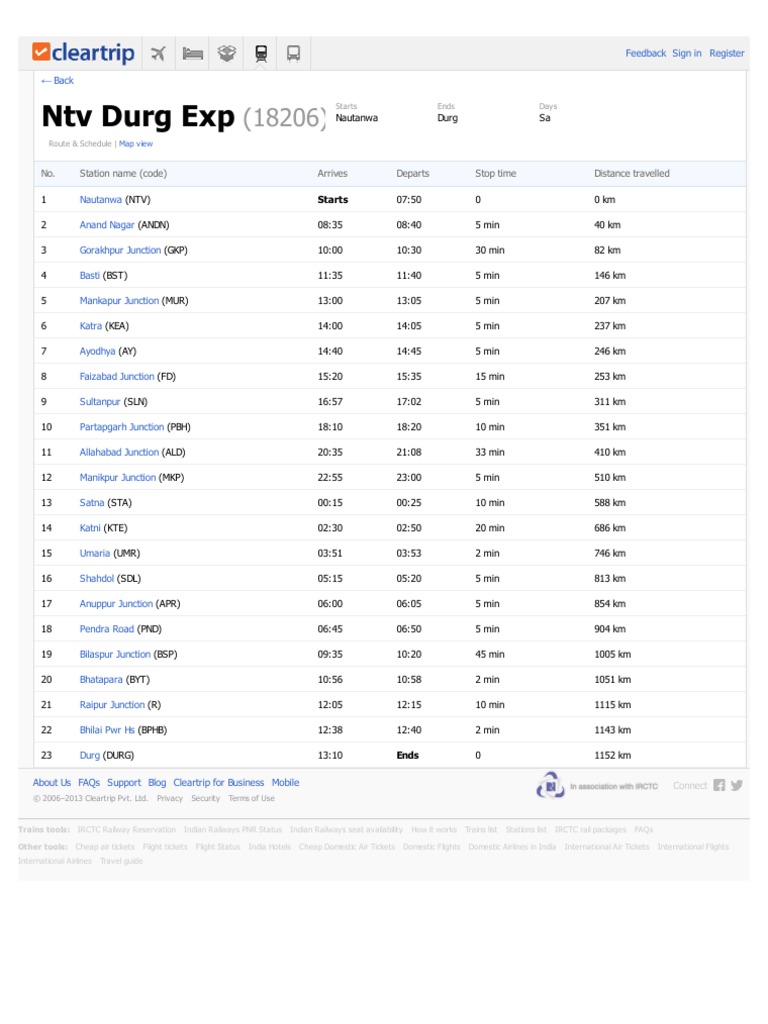Open Faizabad Junction station link
This screenshot has width=768, height=1024.
click(x=117, y=376)
